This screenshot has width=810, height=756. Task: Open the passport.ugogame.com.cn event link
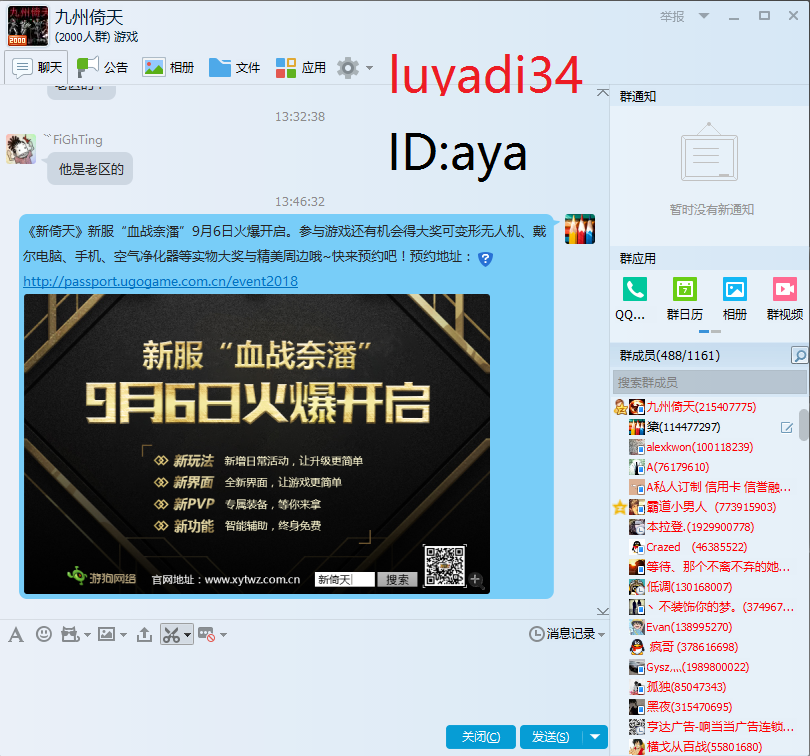160,281
